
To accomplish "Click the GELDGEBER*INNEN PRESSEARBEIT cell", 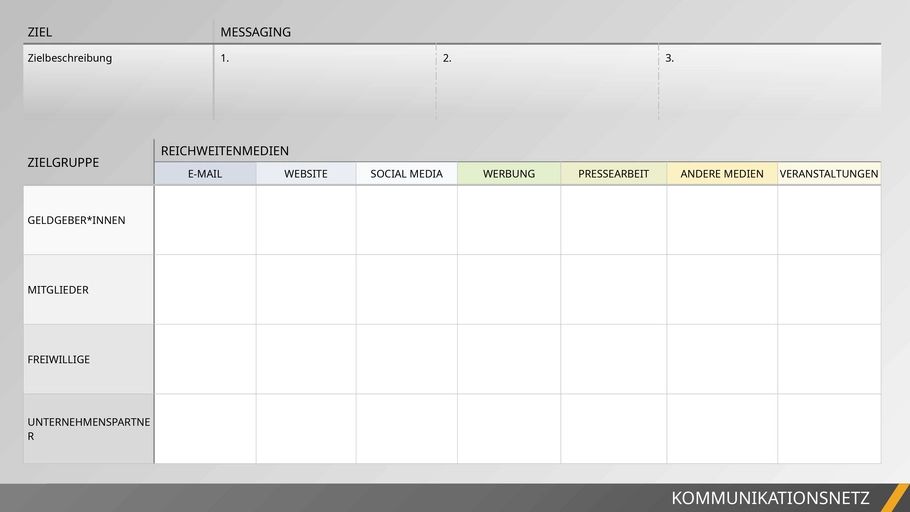I will tap(613, 220).
